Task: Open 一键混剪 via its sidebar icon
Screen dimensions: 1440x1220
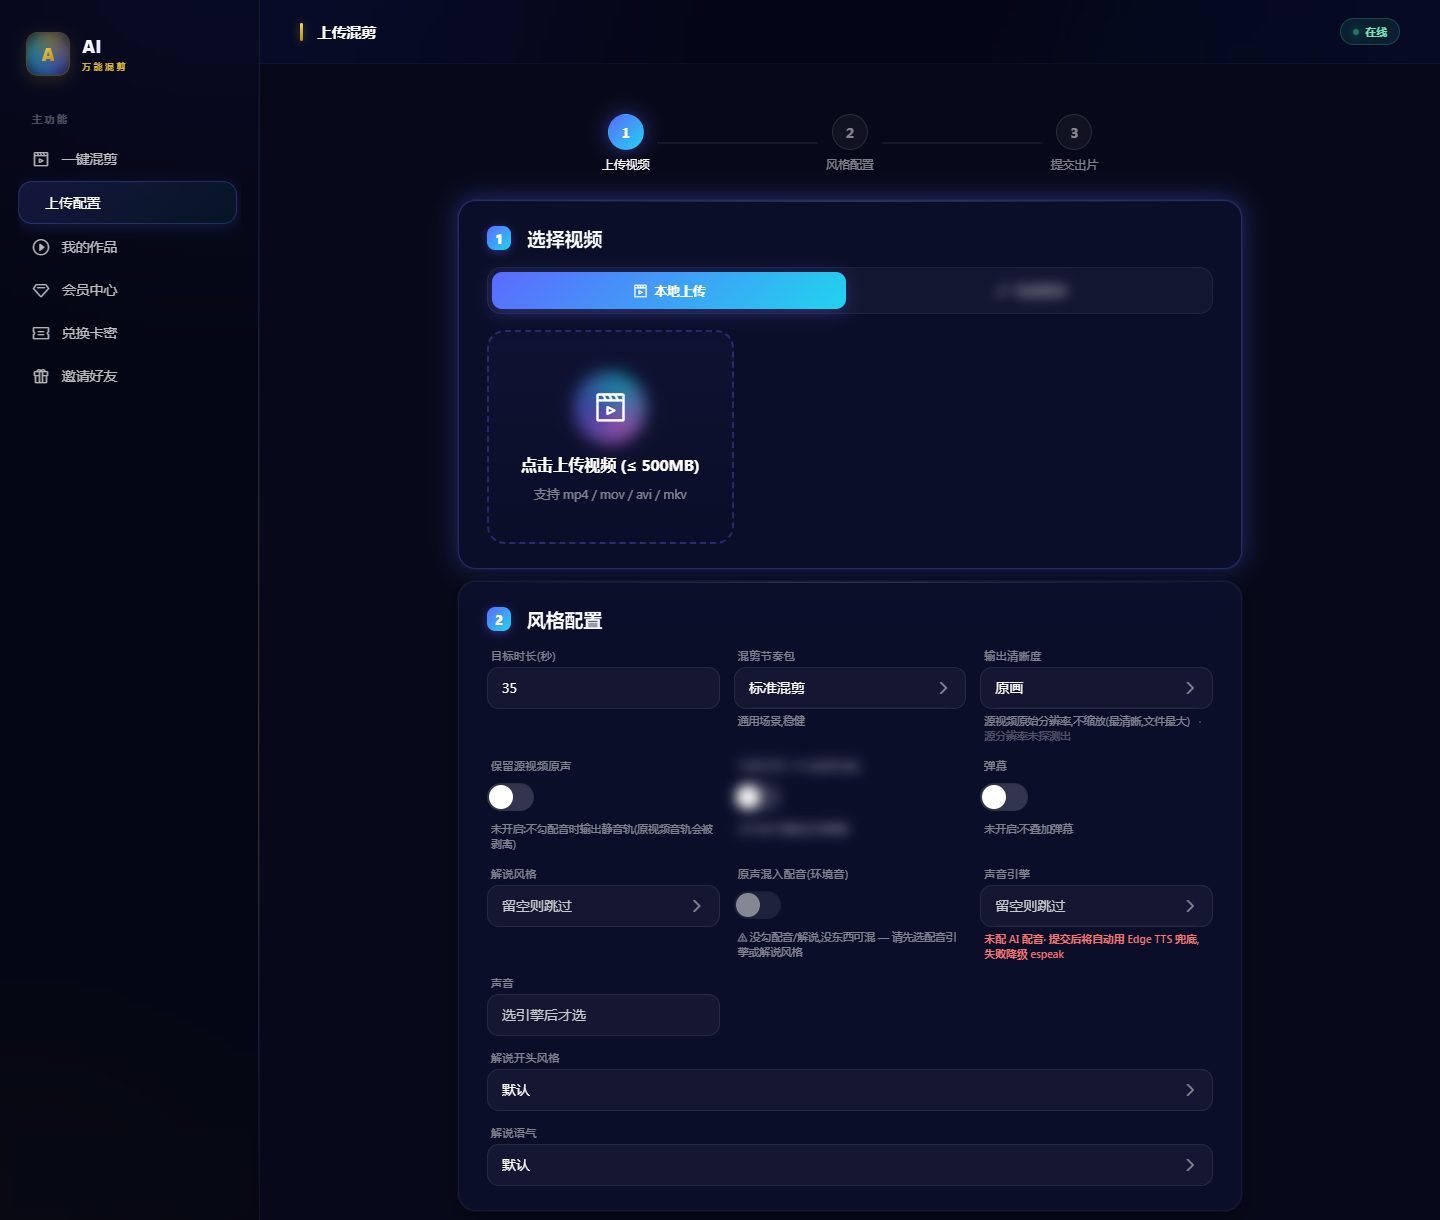Action: [41, 159]
